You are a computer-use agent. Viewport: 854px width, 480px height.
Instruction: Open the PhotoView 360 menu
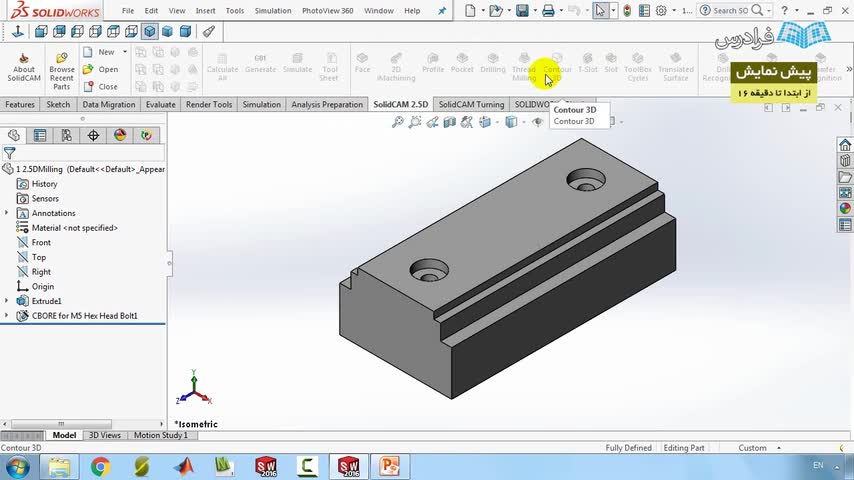[x=327, y=10]
